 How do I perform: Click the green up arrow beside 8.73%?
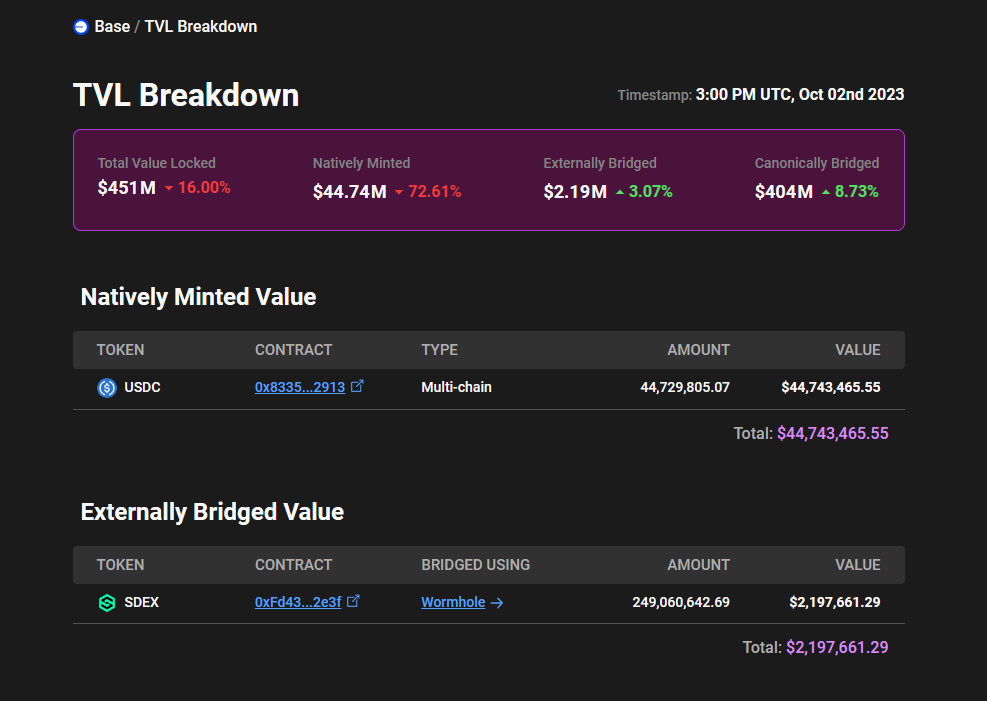(826, 192)
